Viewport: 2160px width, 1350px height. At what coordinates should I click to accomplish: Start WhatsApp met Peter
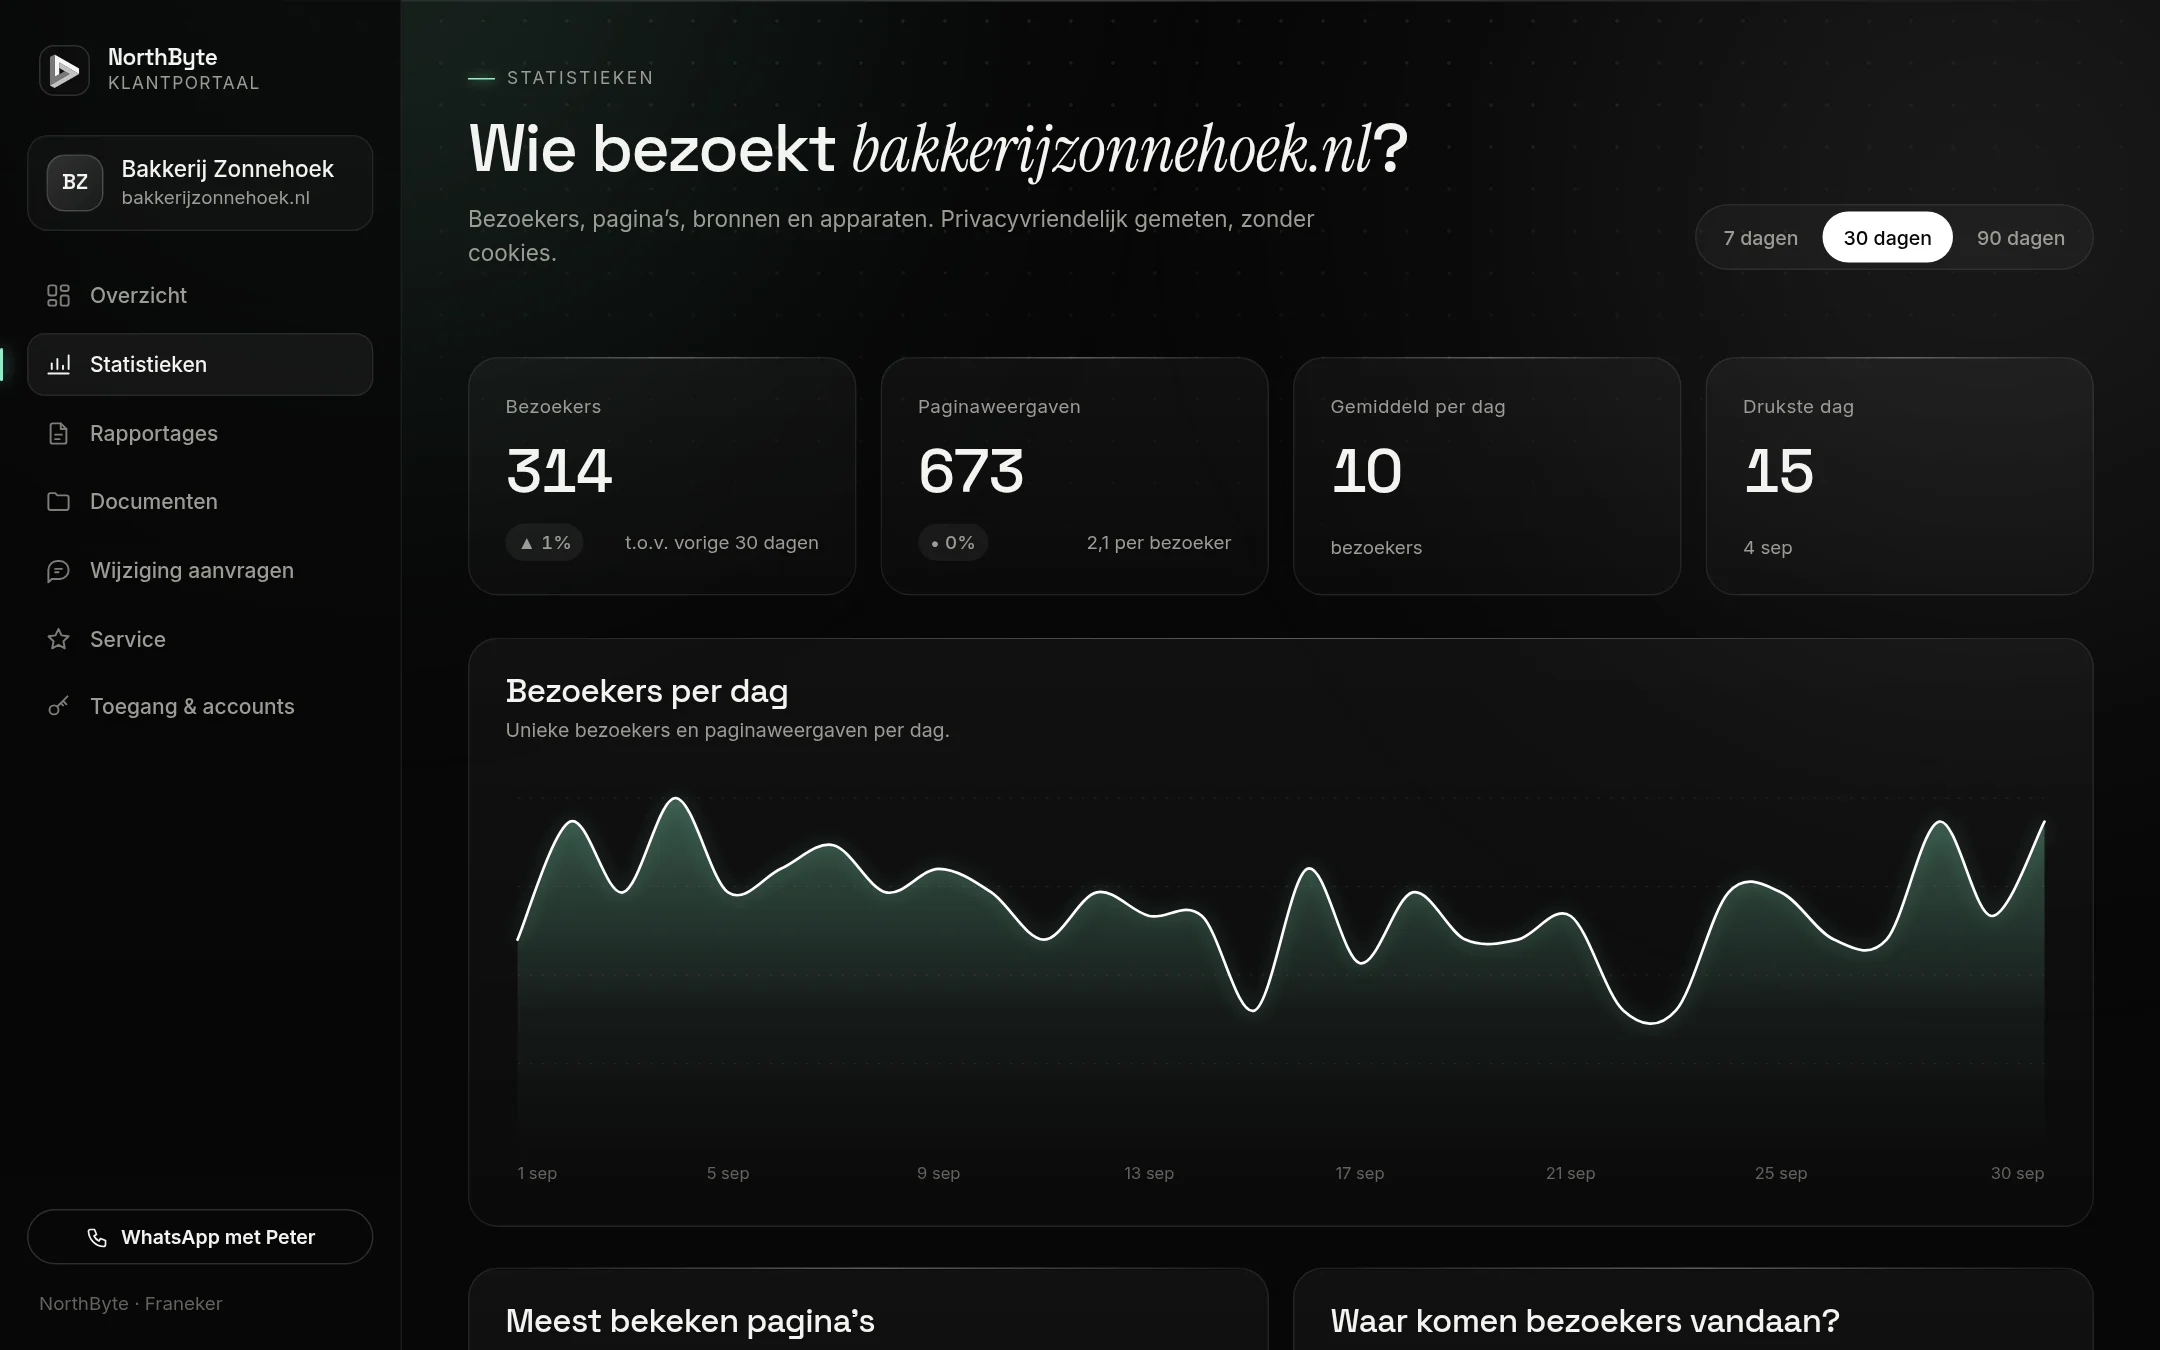pos(200,1237)
